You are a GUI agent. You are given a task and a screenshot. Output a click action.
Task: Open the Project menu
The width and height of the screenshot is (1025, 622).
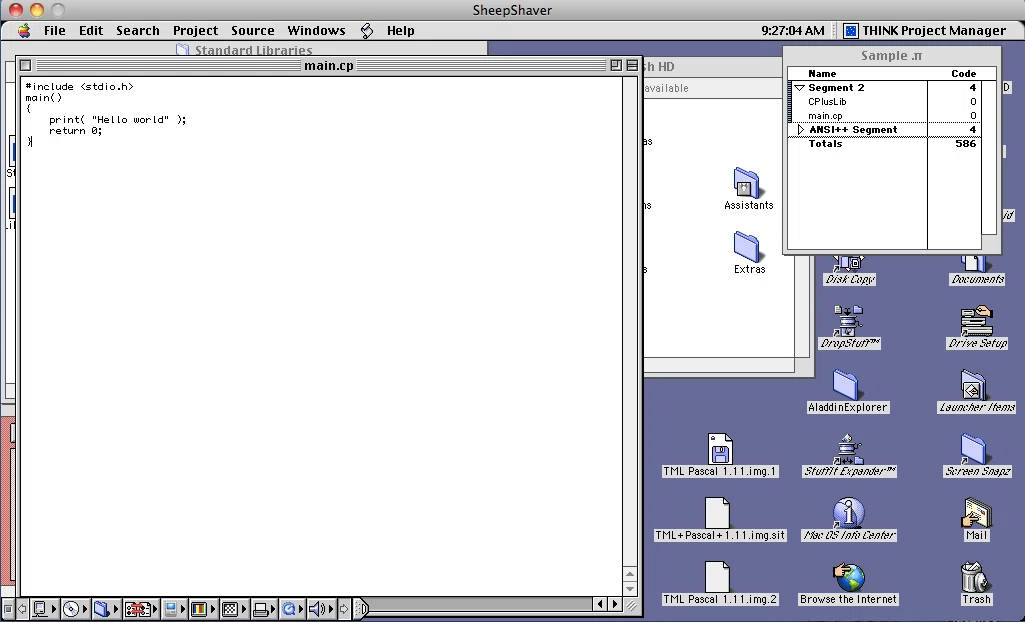pyautogui.click(x=195, y=31)
